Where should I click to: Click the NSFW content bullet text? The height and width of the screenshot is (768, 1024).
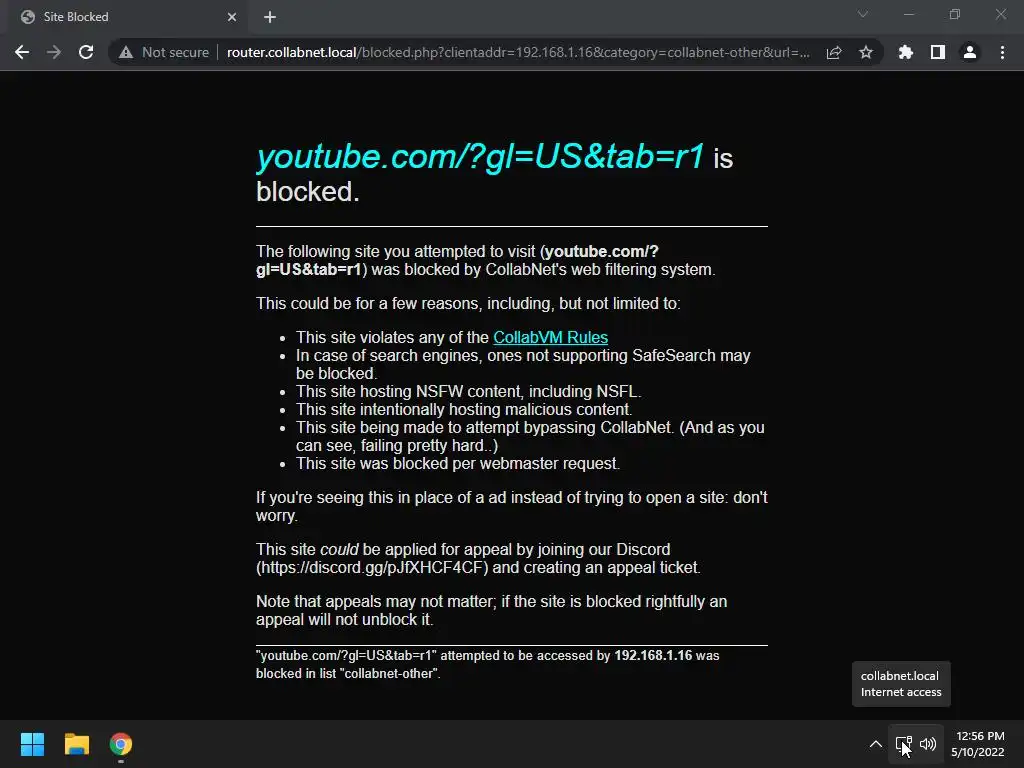point(468,391)
